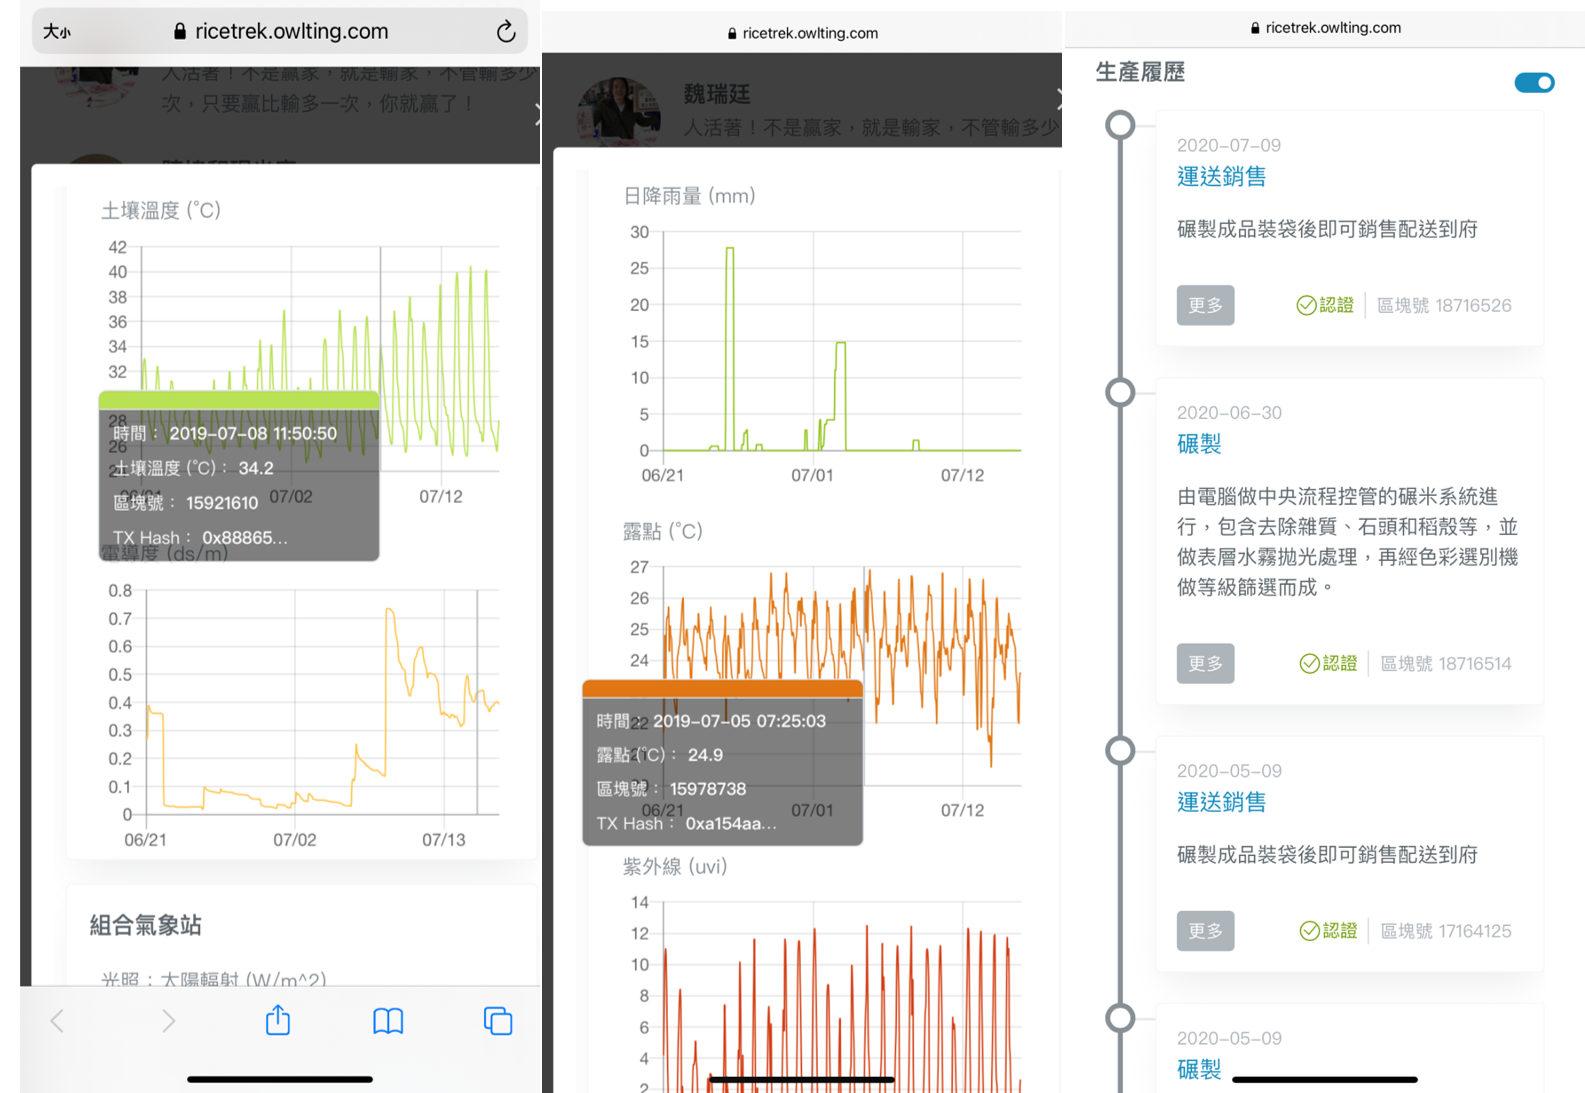Select timeline node for 2020-05-09 運送銷售
This screenshot has height=1093, width=1585.
click(x=1120, y=750)
